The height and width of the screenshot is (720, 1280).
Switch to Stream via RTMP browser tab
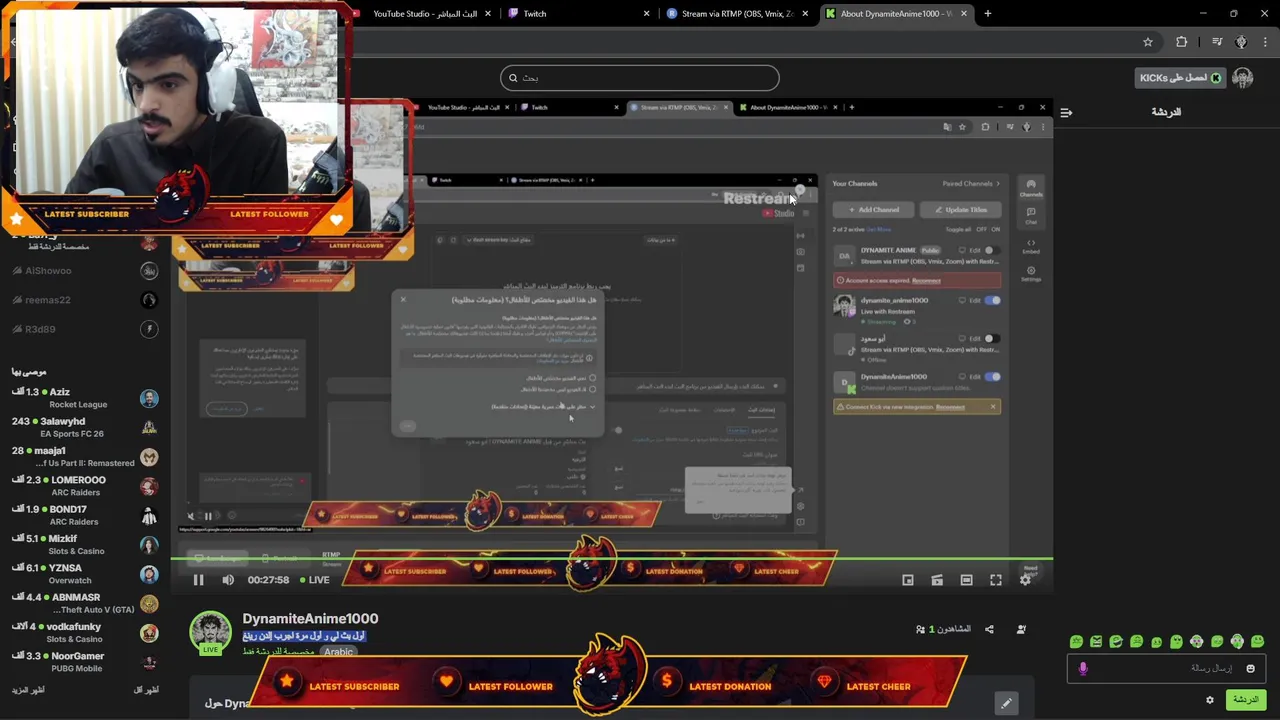tap(737, 14)
